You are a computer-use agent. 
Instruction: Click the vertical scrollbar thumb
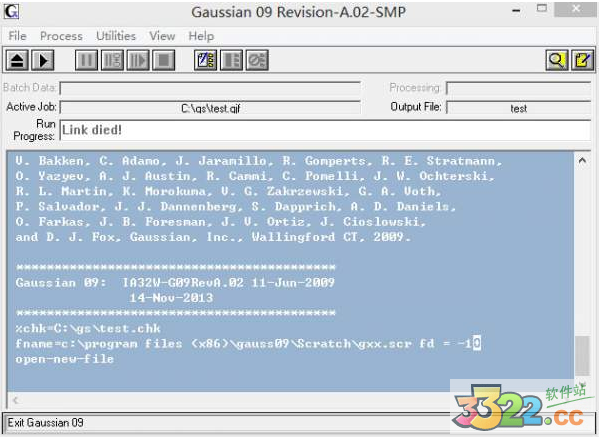coord(582,356)
